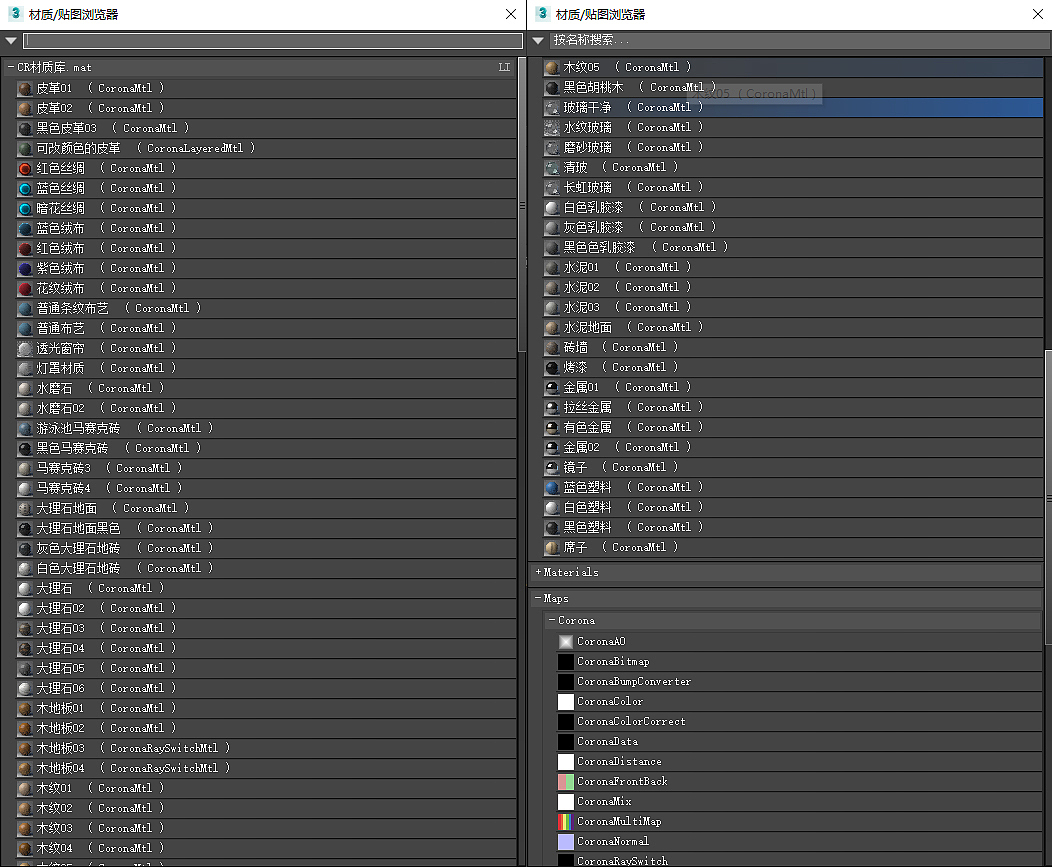The width and height of the screenshot is (1052, 867).
Task: Click the CoronaMultiMap rainbow icon
Action: (x=566, y=821)
